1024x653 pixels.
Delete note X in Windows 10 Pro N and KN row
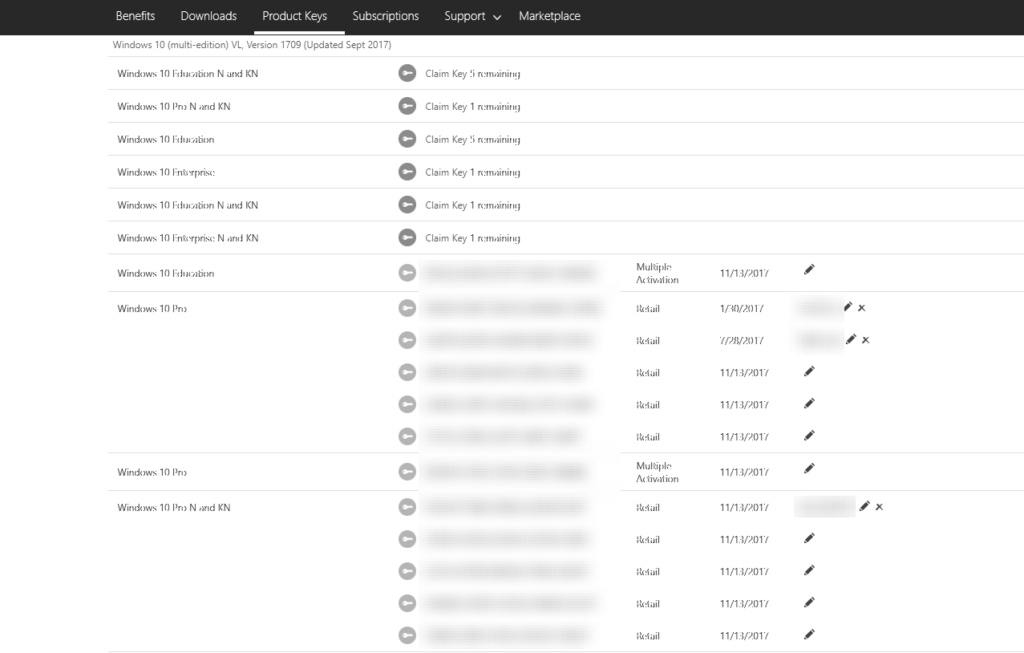(879, 507)
